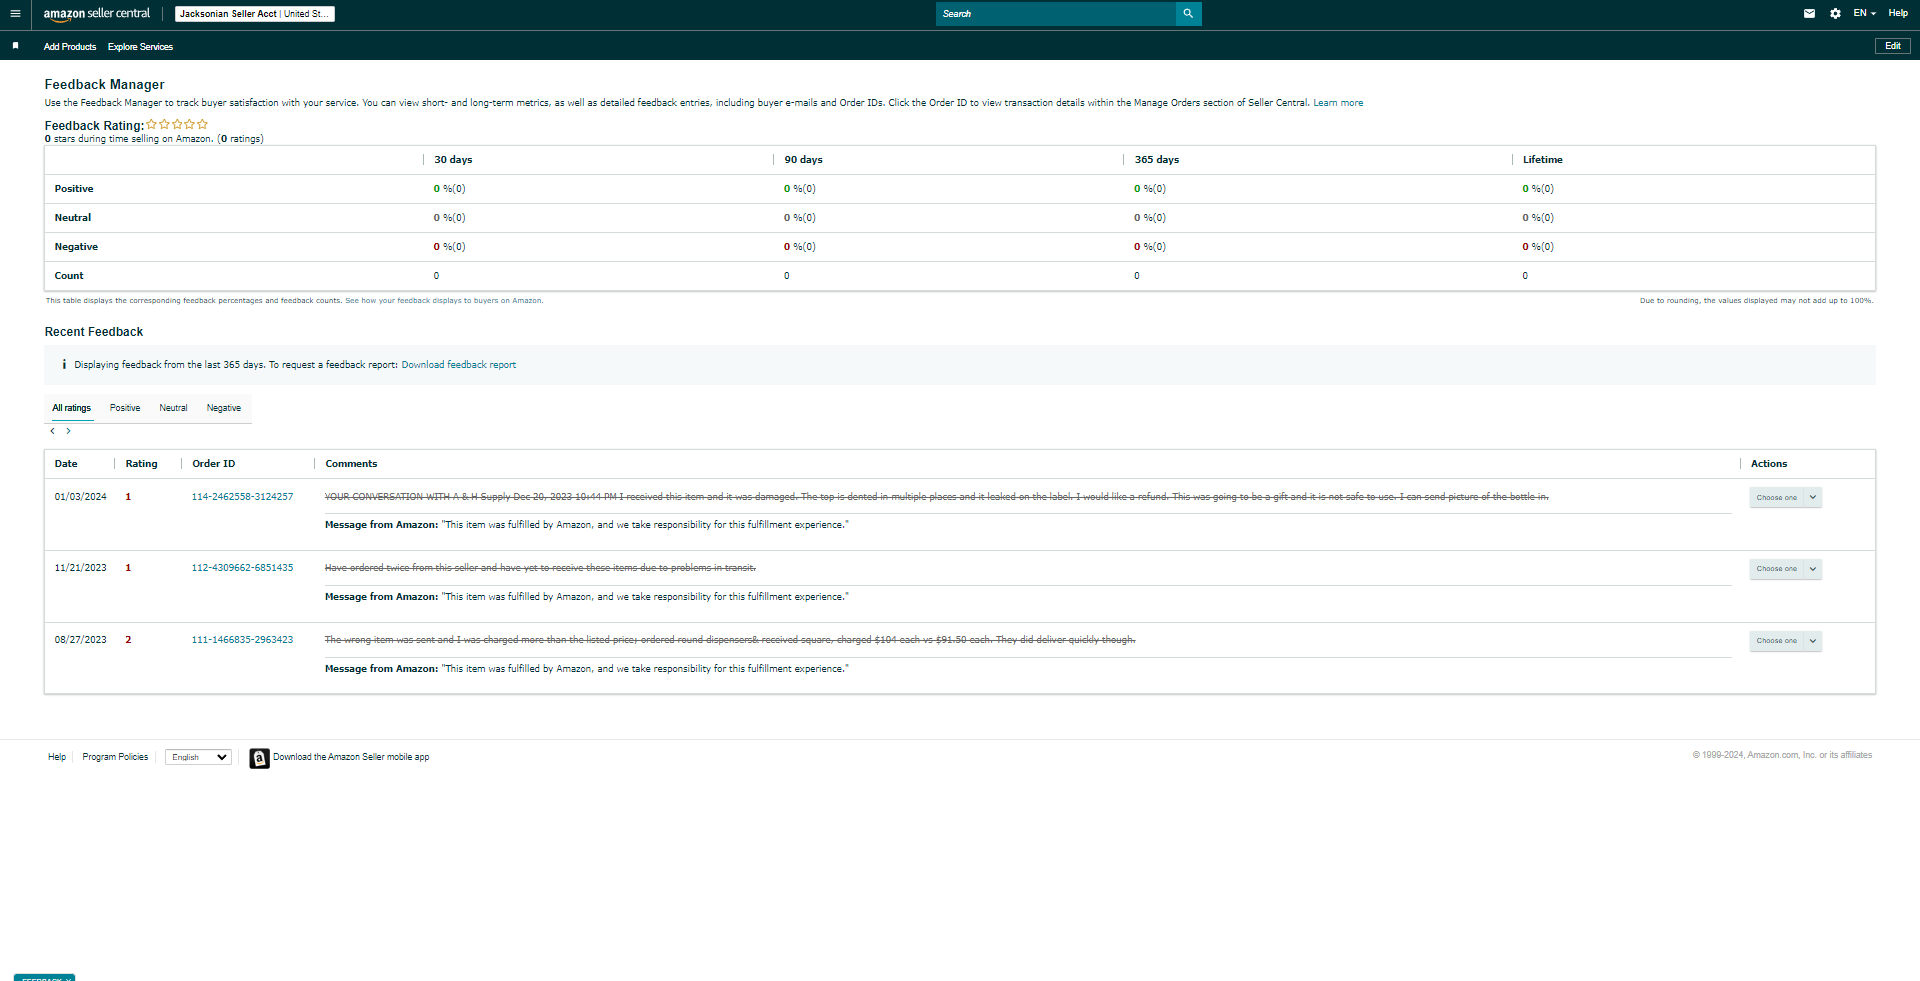Click the 365 days column header
Image resolution: width=1920 pixels, height=981 pixels.
click(1157, 160)
